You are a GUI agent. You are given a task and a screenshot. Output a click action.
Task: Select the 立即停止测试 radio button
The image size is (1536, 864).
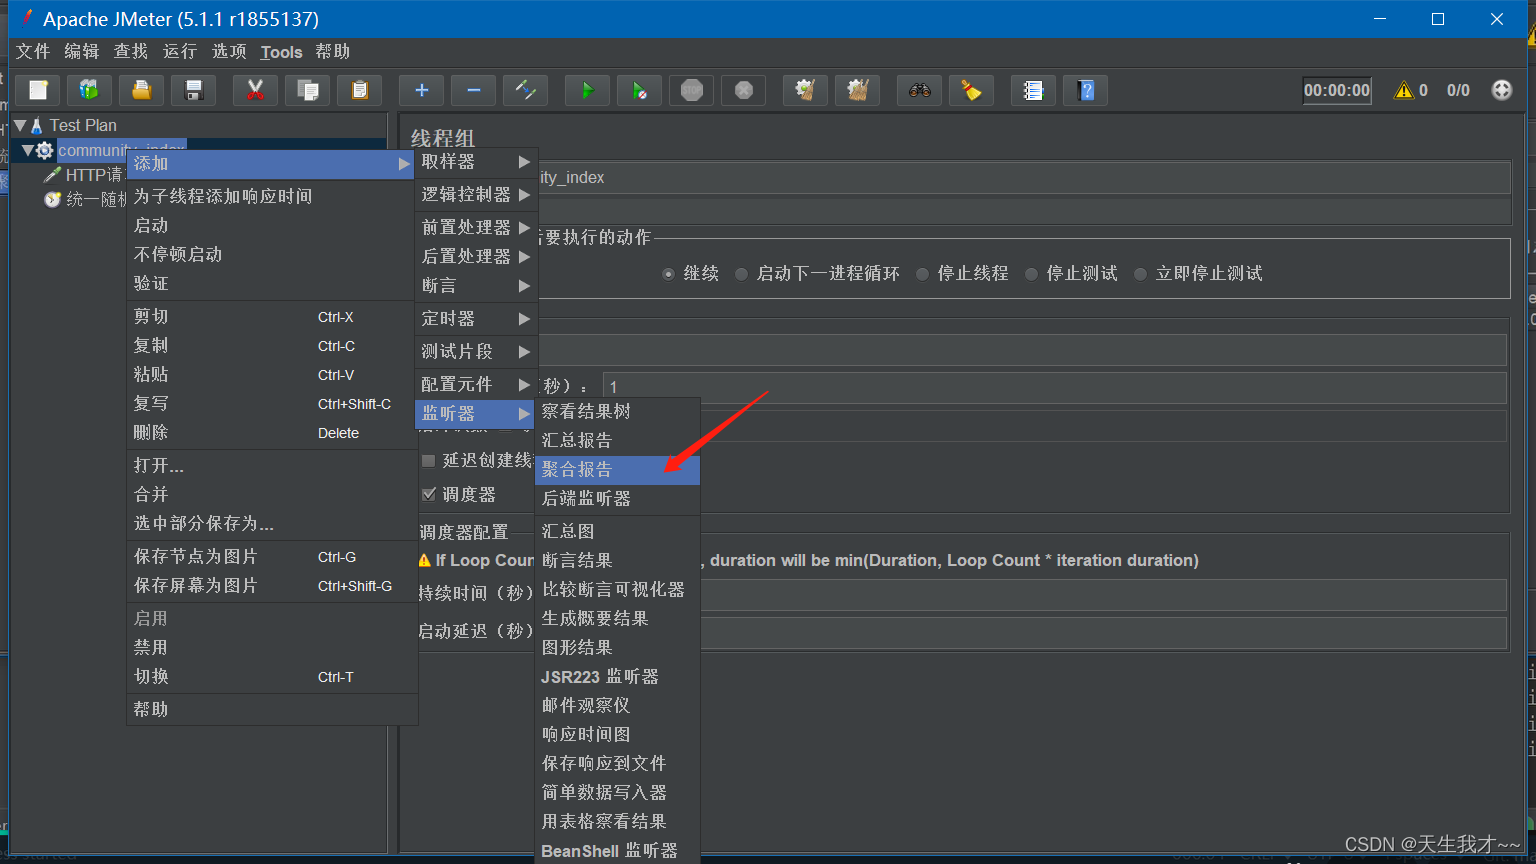click(x=1140, y=274)
